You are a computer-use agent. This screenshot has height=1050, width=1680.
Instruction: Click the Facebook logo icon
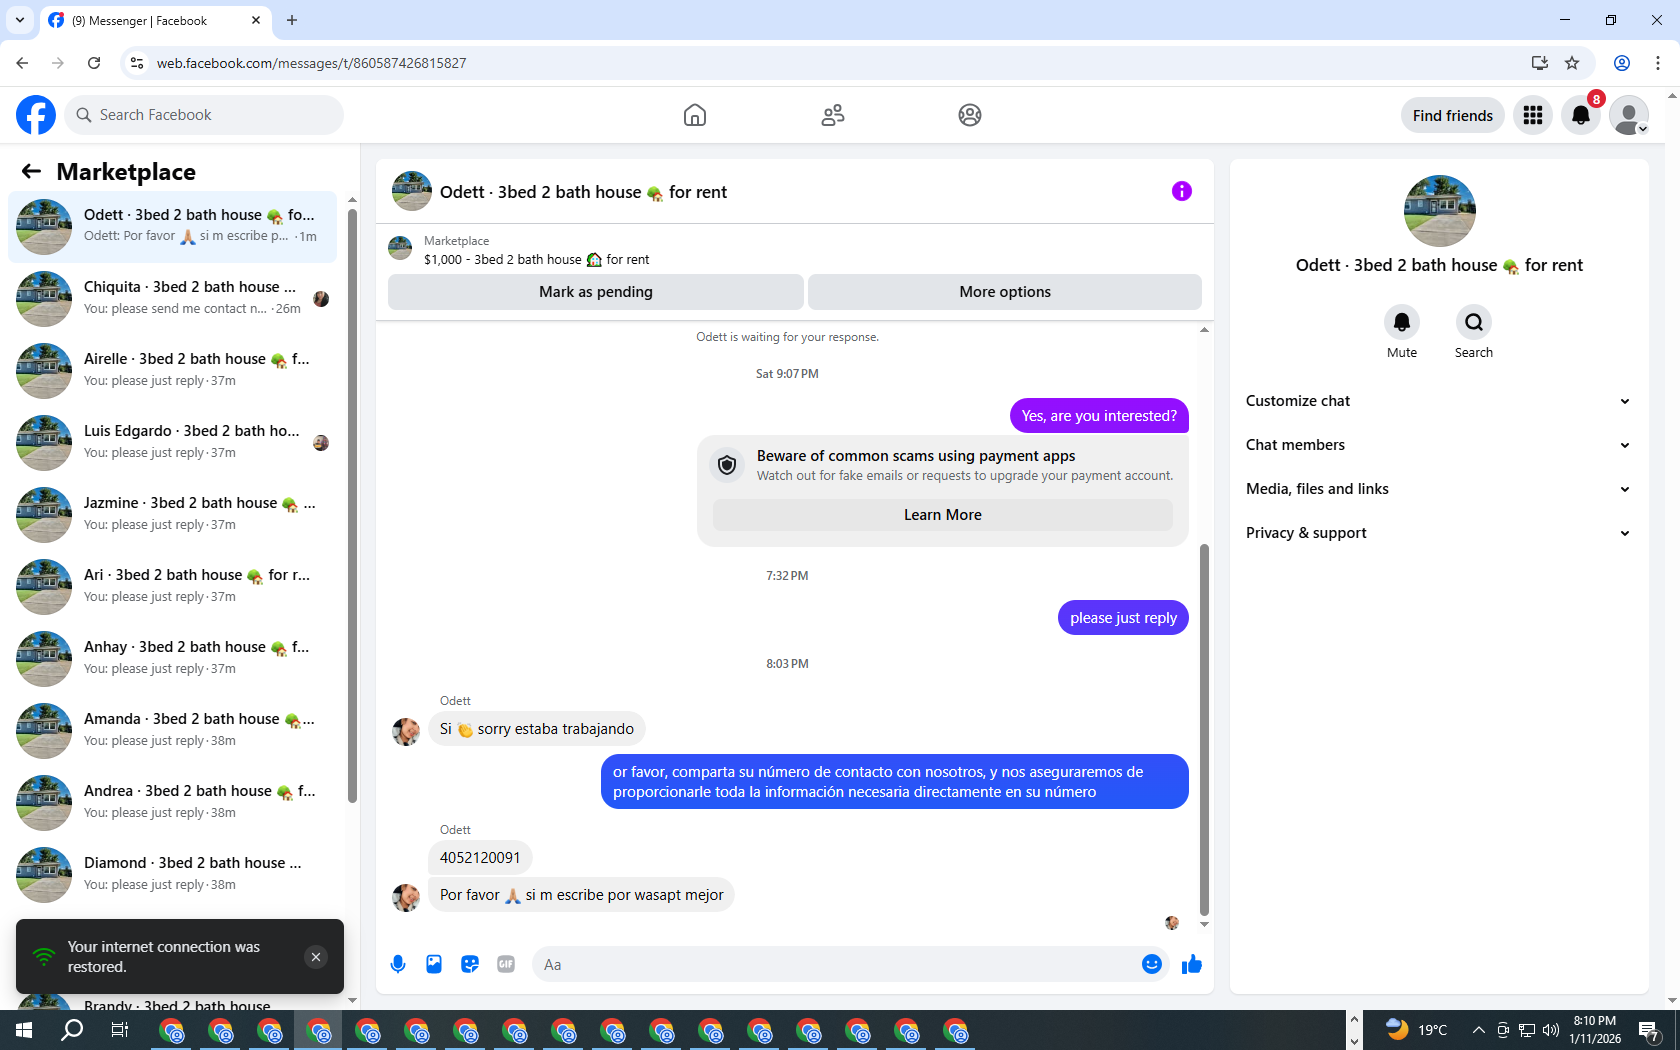[36, 115]
